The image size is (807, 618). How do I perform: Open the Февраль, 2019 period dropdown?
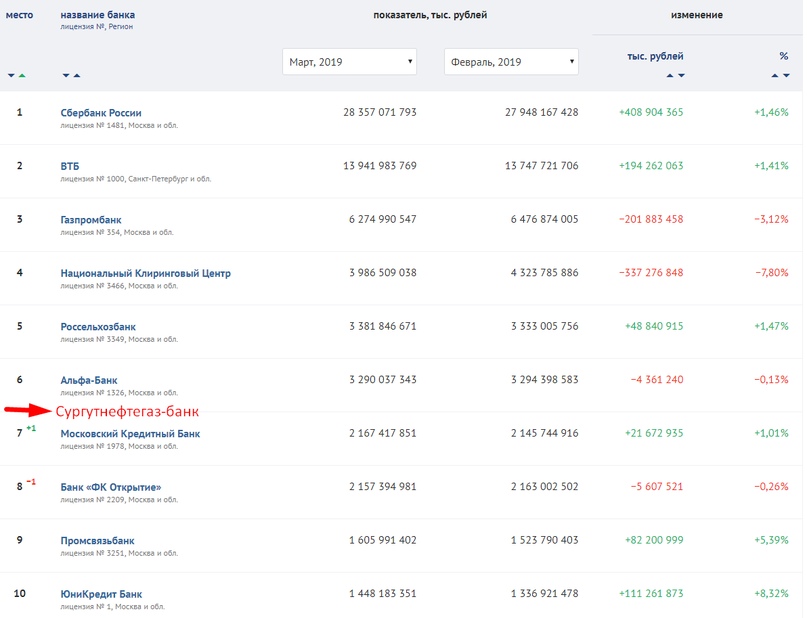tap(511, 62)
